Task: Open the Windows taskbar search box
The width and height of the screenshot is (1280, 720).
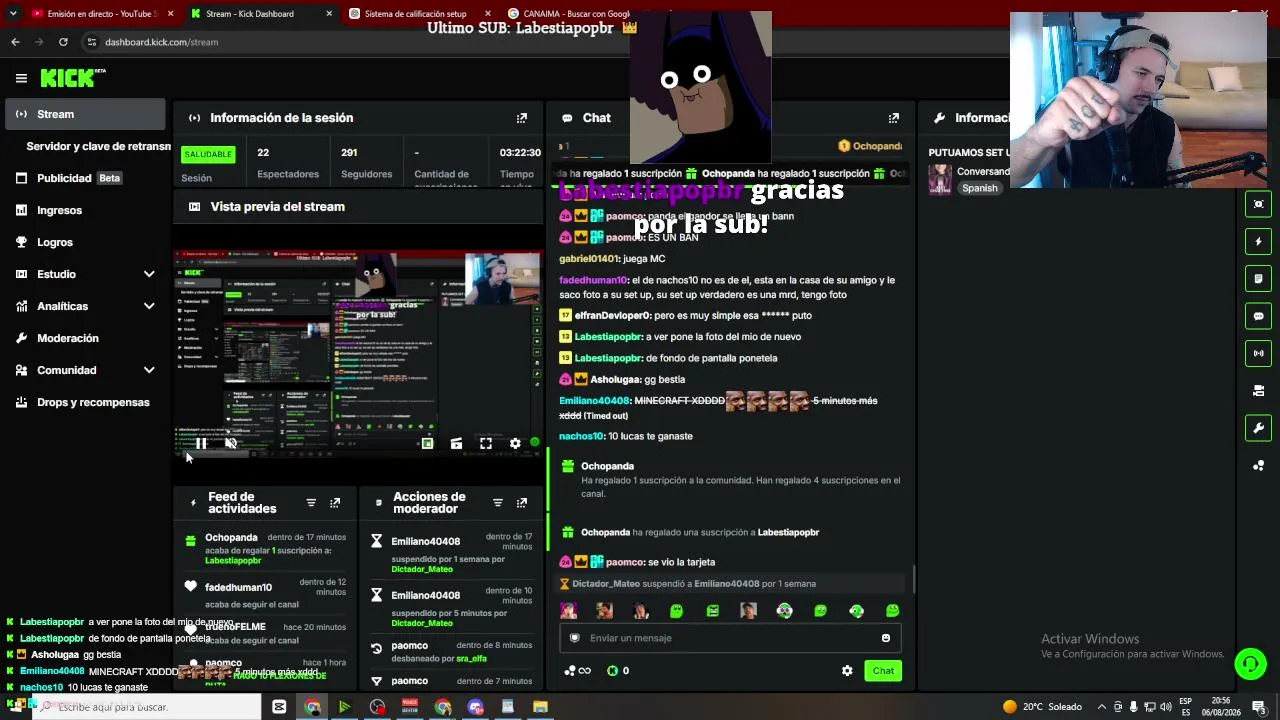Action: (x=146, y=707)
